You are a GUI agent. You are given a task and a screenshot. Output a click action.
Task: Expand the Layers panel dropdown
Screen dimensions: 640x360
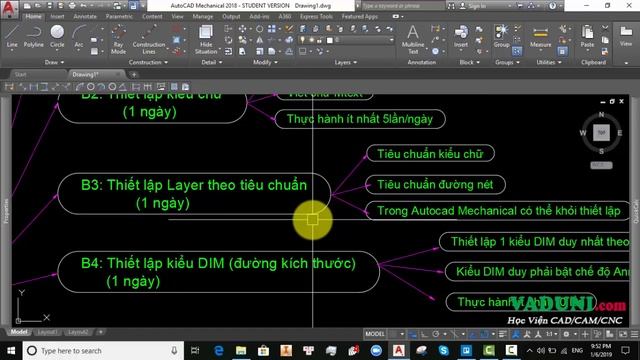[x=346, y=62]
